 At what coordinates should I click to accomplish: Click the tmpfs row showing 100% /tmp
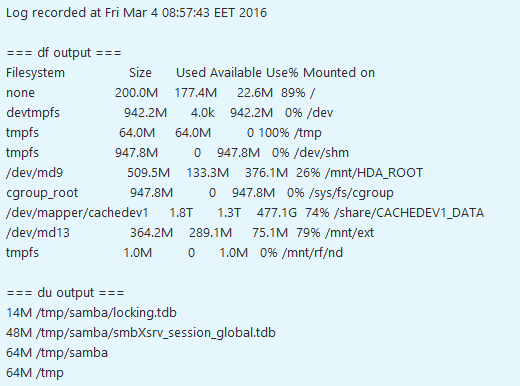coord(164,133)
